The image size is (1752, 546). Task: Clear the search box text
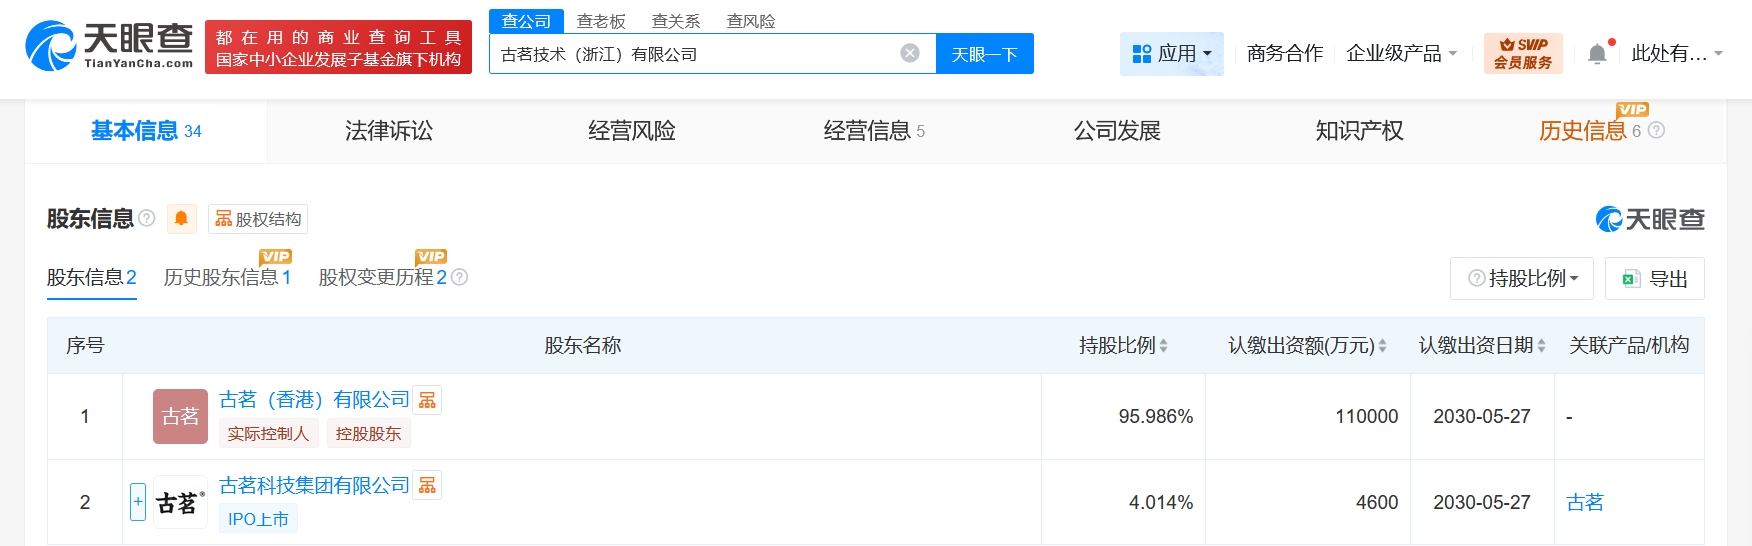(x=909, y=54)
